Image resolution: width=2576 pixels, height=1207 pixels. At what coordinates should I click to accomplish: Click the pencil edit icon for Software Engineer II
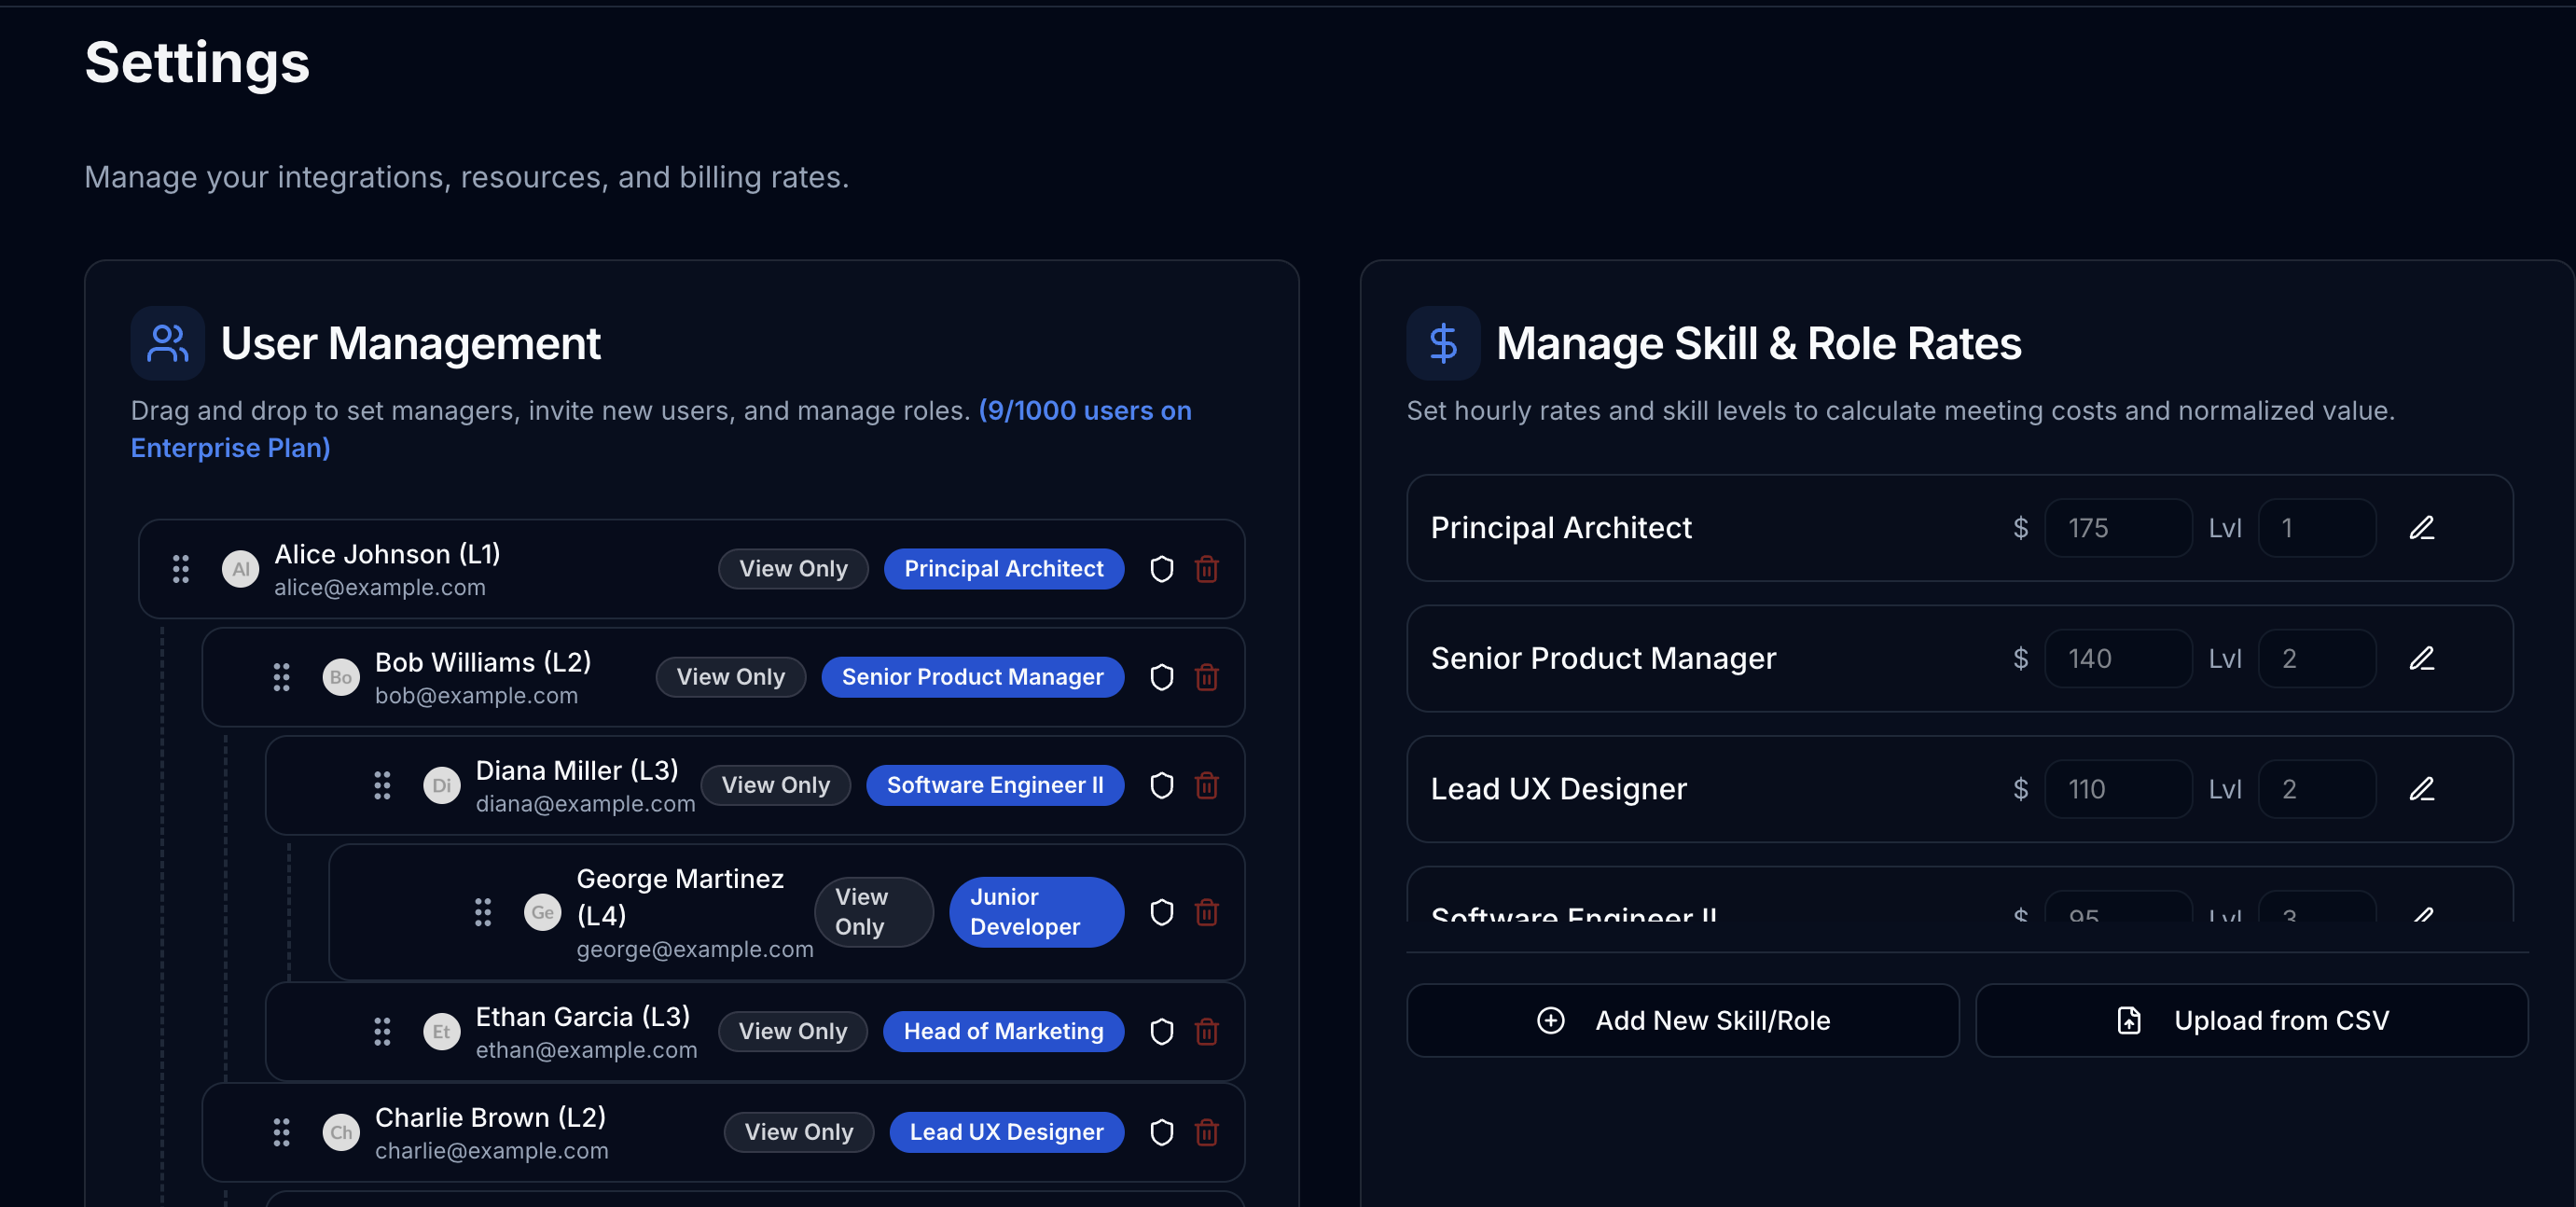pyautogui.click(x=2423, y=915)
